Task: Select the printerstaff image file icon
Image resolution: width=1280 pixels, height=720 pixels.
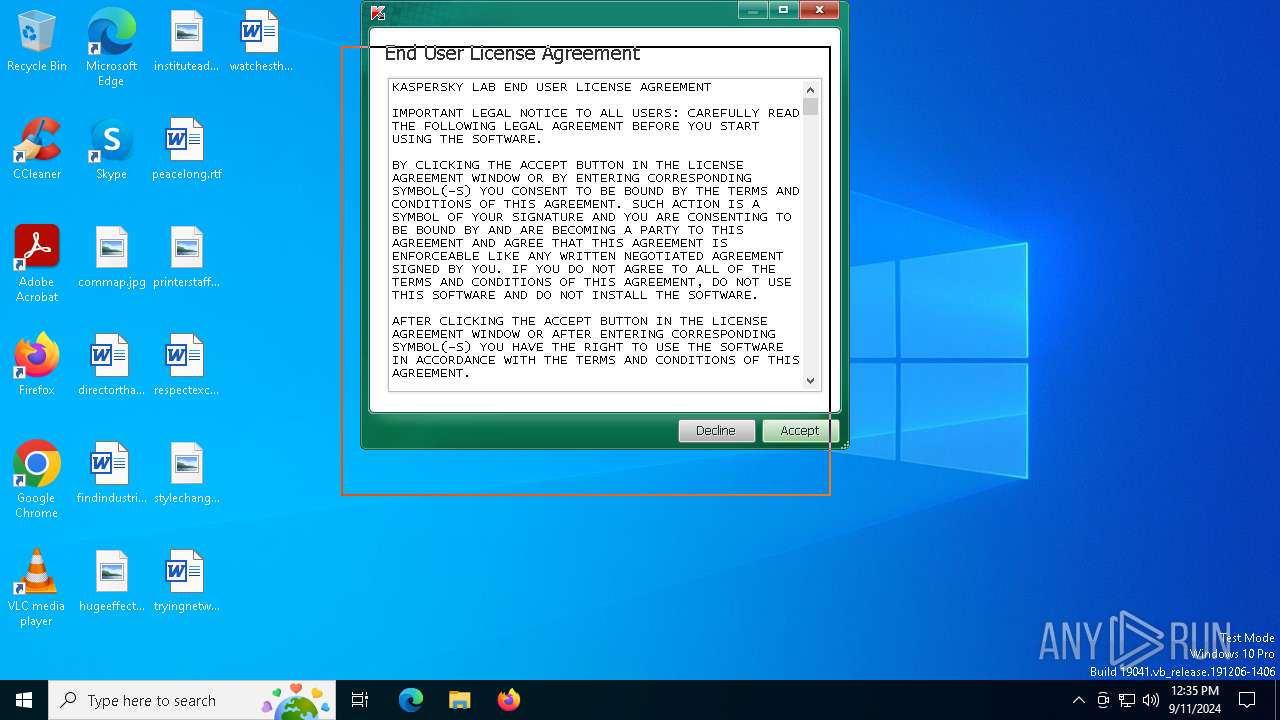Action: (x=186, y=258)
